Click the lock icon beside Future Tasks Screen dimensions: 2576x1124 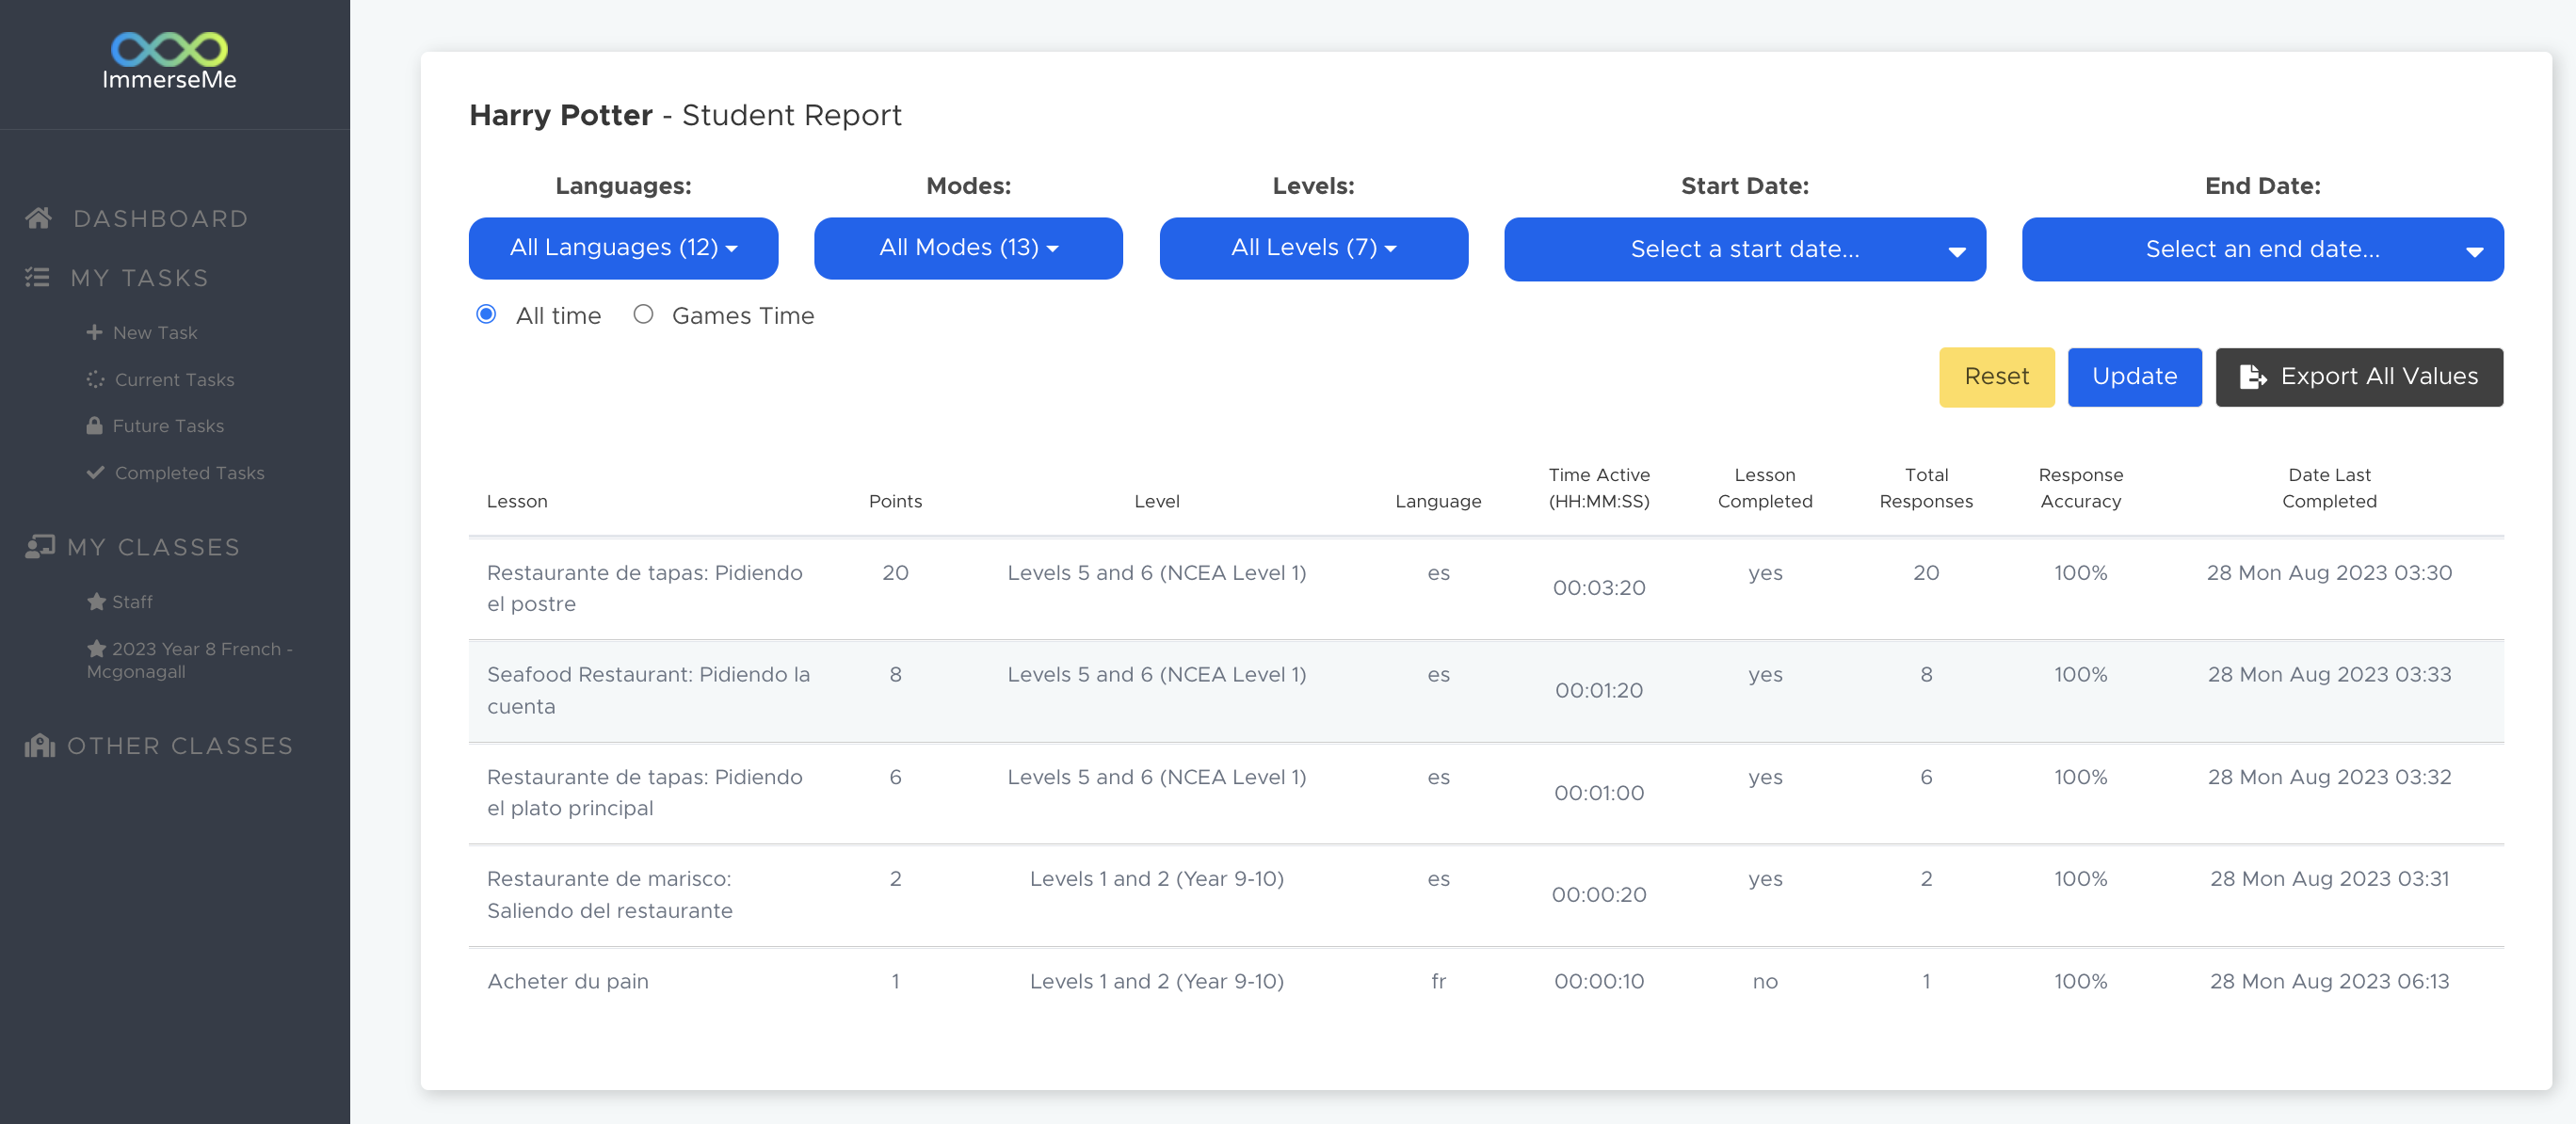94,425
